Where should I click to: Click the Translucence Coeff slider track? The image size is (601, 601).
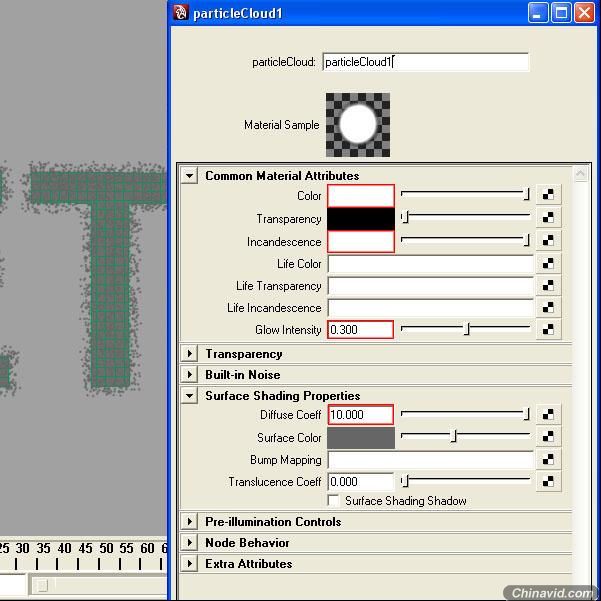tap(465, 480)
